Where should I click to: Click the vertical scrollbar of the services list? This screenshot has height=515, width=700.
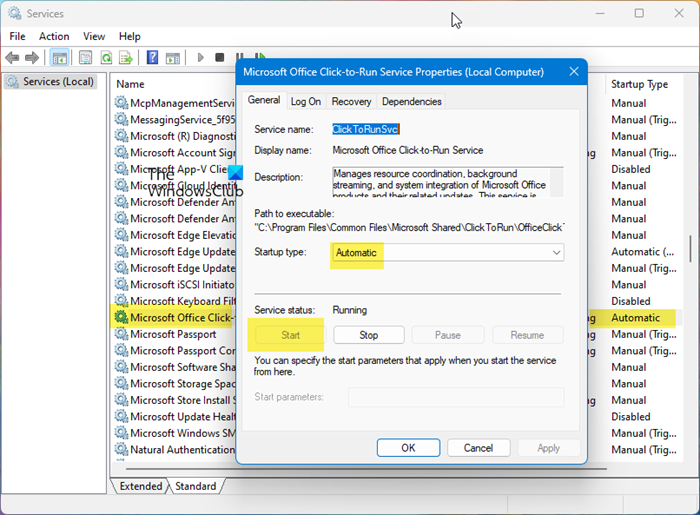[x=690, y=249]
